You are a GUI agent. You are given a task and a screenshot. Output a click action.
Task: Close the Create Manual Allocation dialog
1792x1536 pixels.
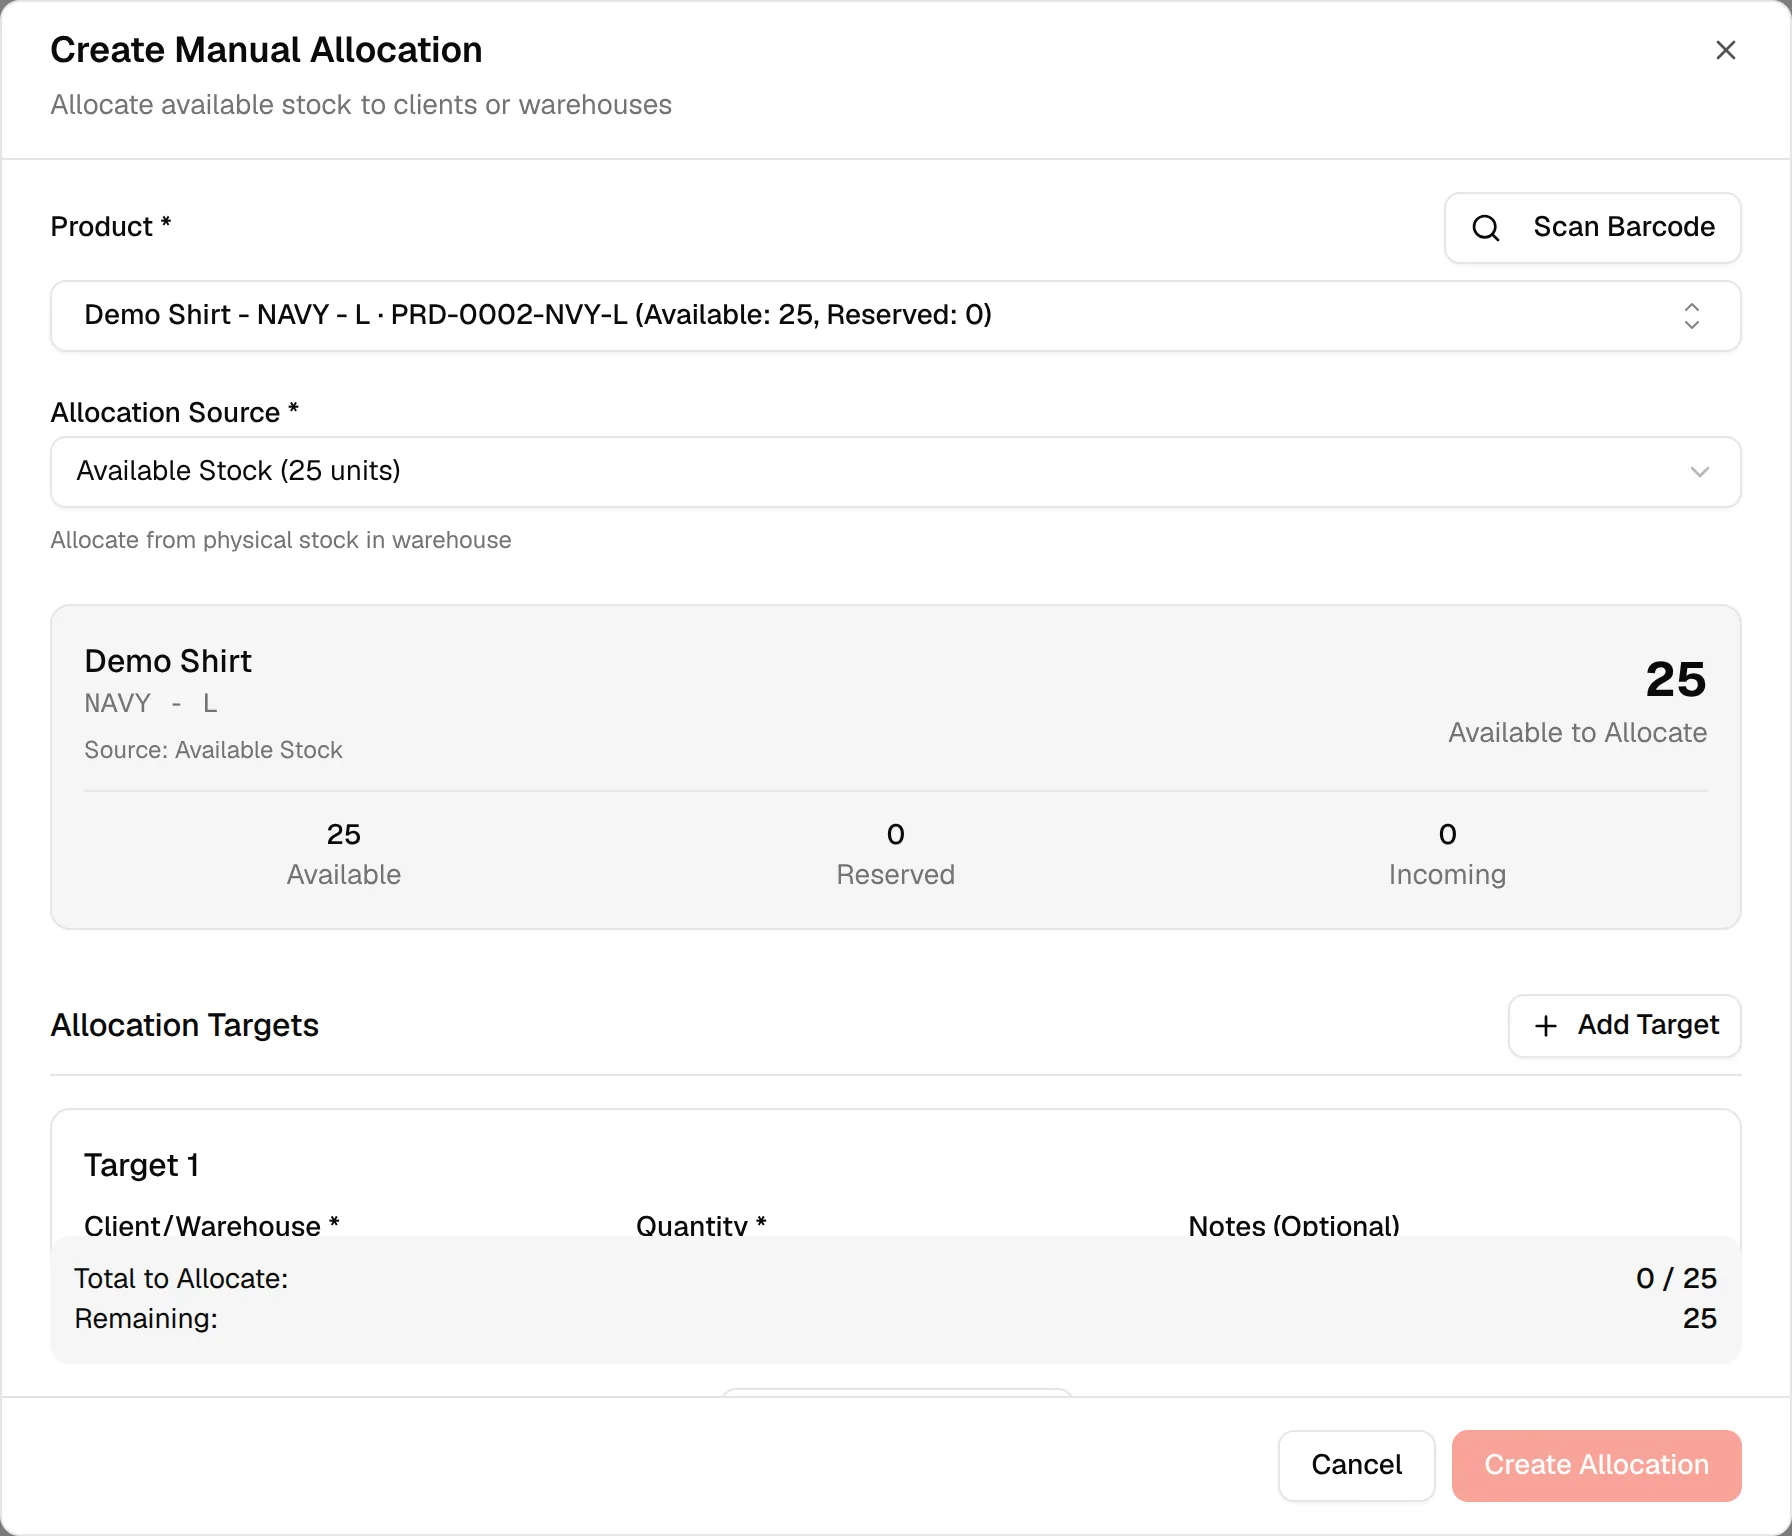tap(1725, 50)
